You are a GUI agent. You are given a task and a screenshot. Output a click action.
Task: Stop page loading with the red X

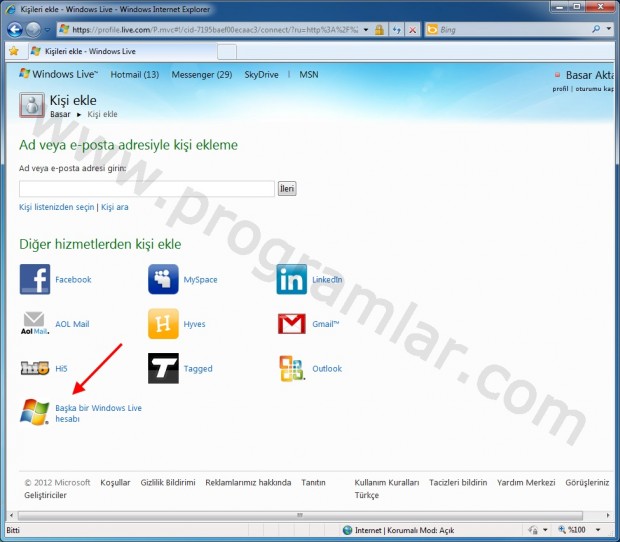pyautogui.click(x=412, y=30)
